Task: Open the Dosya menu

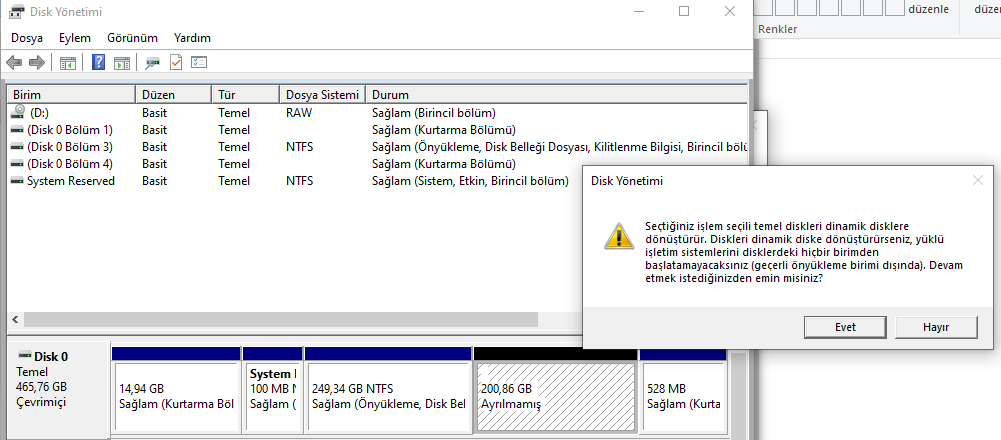Action: [x=27, y=38]
